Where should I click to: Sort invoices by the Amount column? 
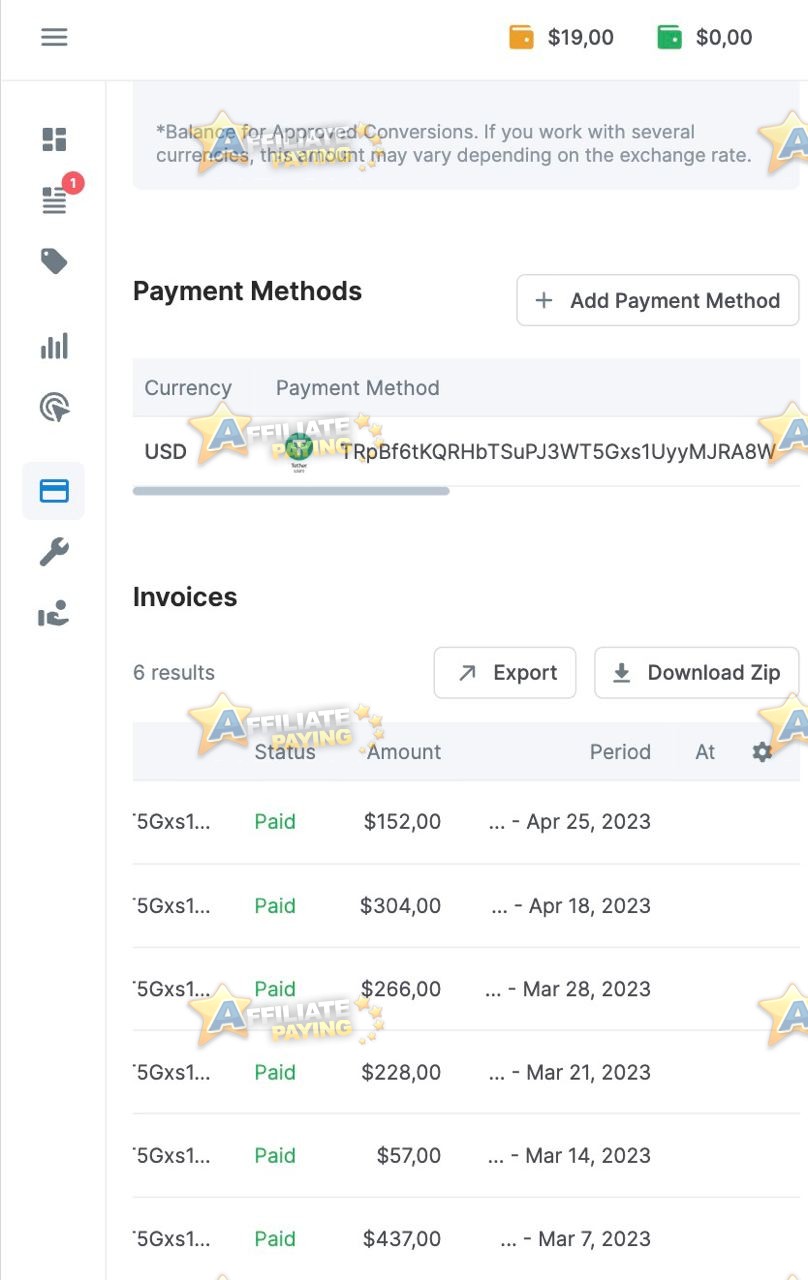tap(403, 752)
